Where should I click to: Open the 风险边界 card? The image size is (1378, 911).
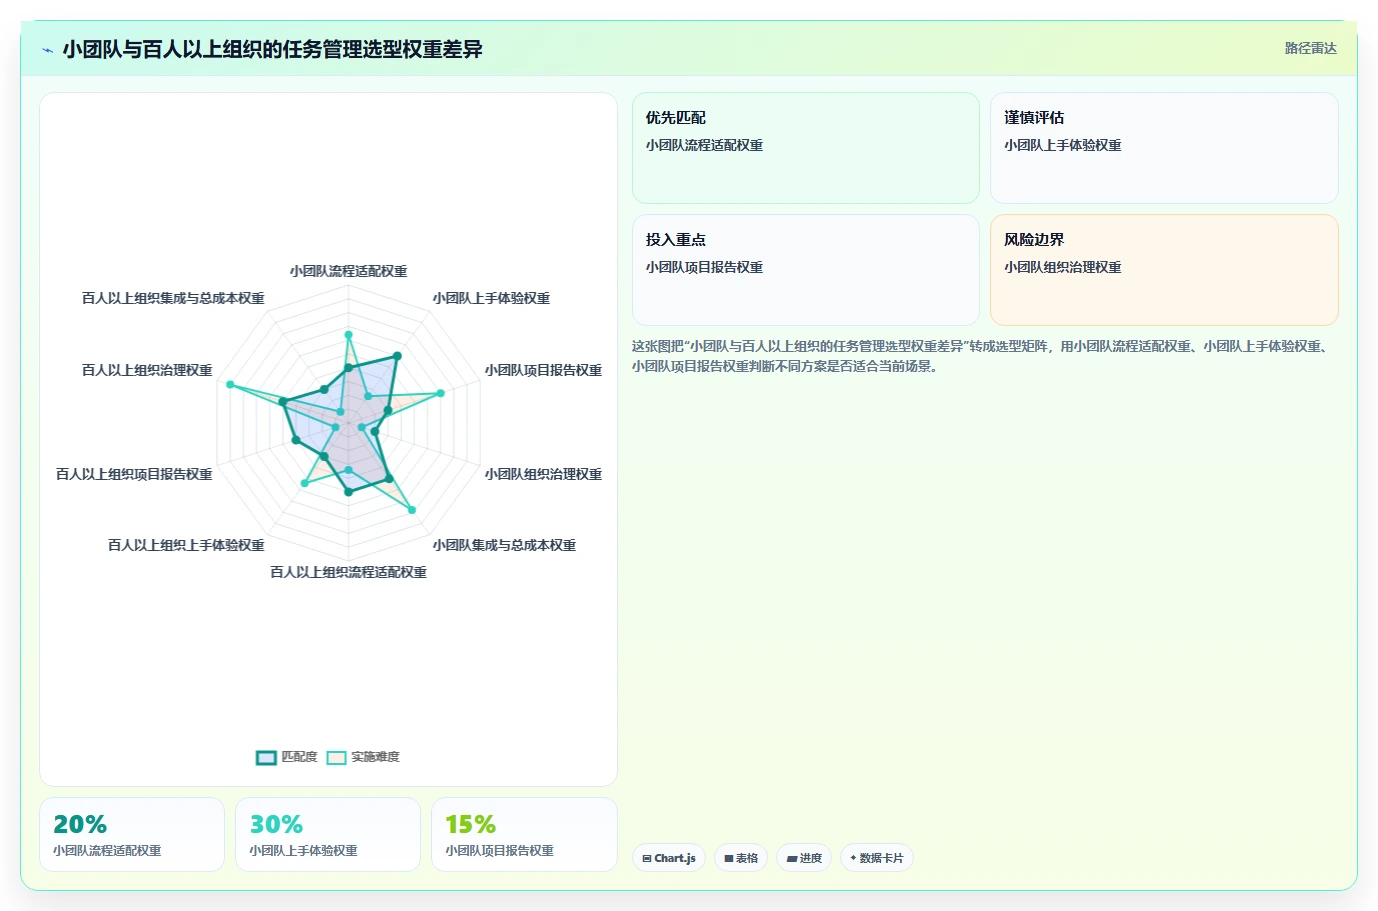click(x=1164, y=270)
